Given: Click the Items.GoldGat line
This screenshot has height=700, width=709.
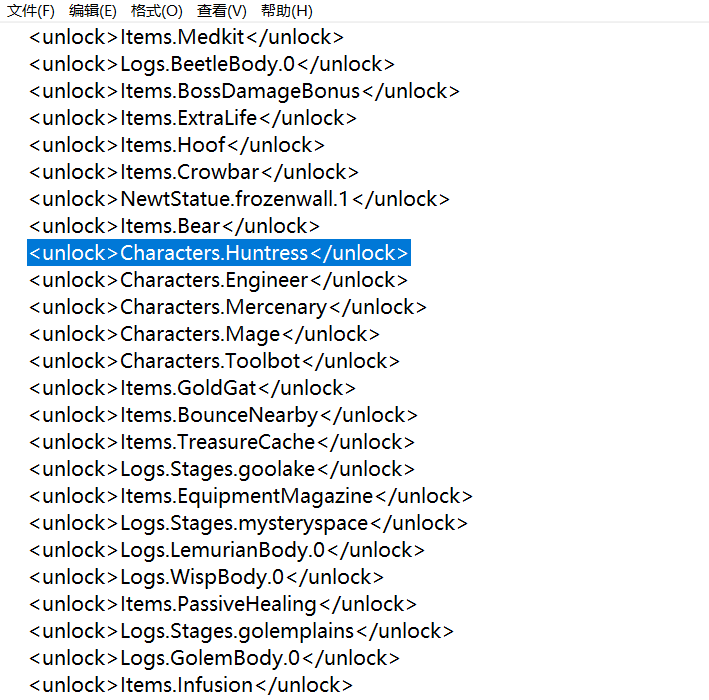Looking at the screenshot, I should click(192, 388).
